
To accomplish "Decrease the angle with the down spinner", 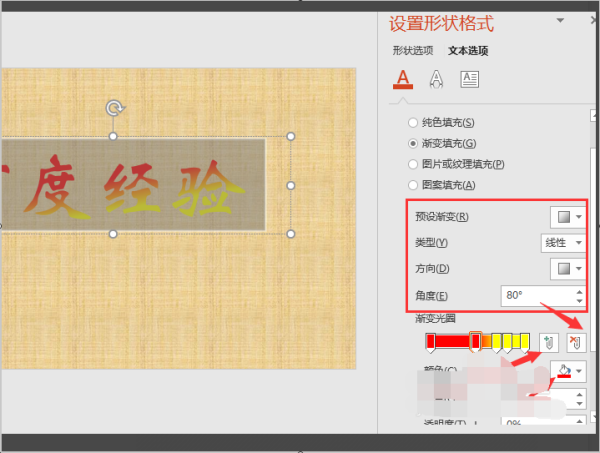I will (x=580, y=301).
